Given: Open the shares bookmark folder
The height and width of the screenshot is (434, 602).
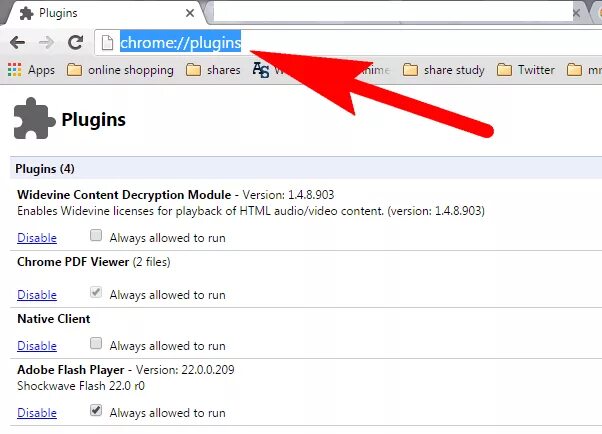Looking at the screenshot, I should 213,70.
